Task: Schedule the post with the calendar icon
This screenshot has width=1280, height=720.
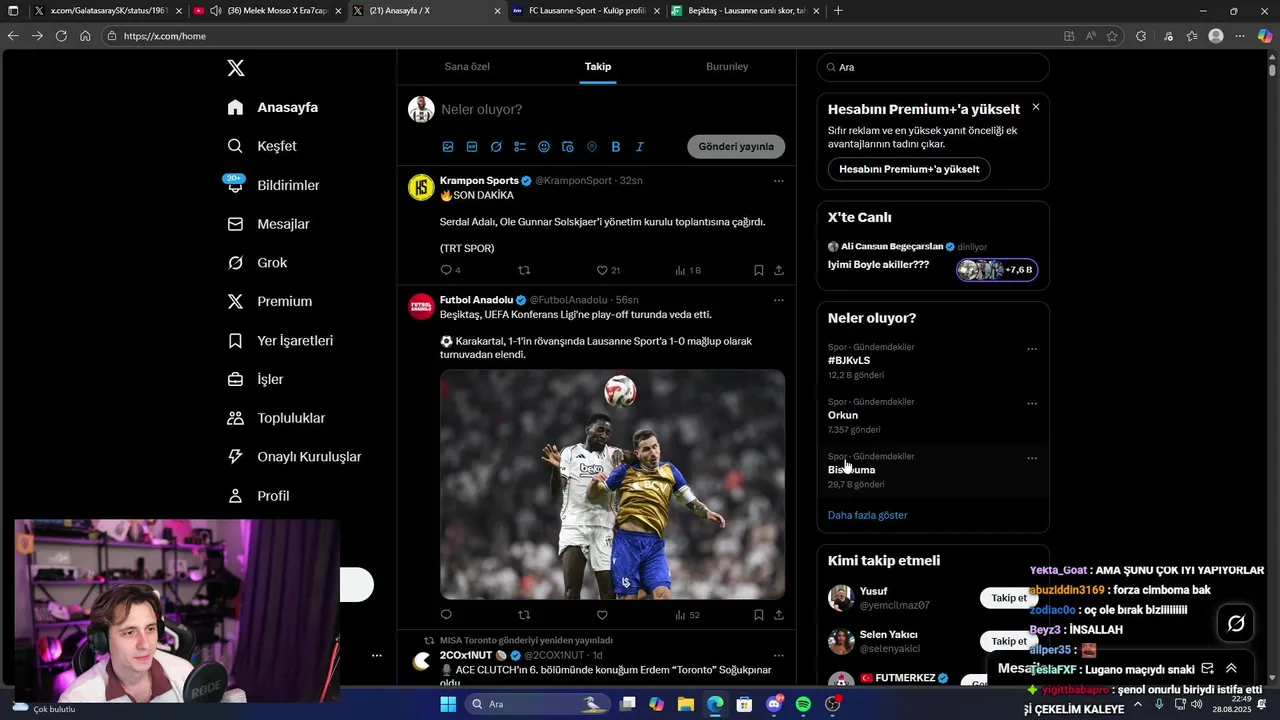Action: coord(568,147)
